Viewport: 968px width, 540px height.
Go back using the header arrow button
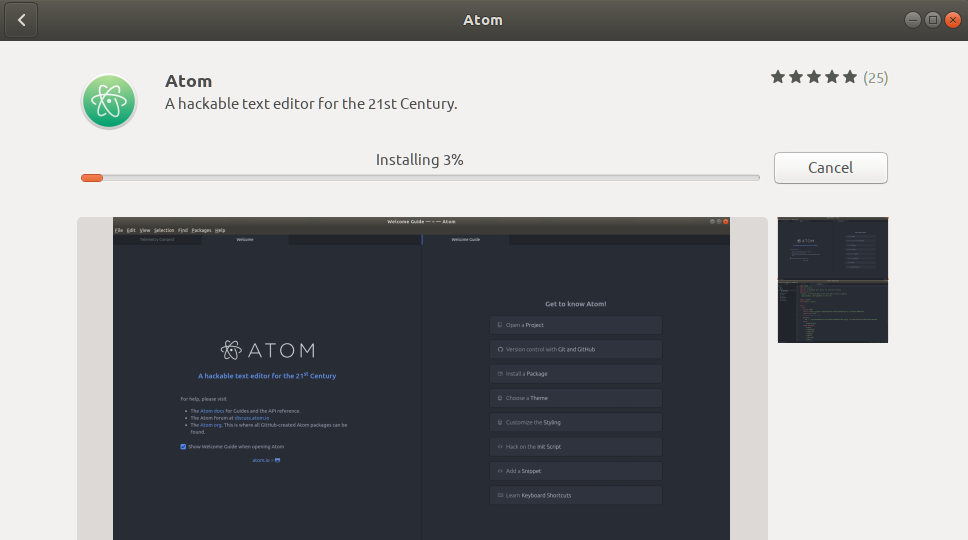click(x=21, y=20)
